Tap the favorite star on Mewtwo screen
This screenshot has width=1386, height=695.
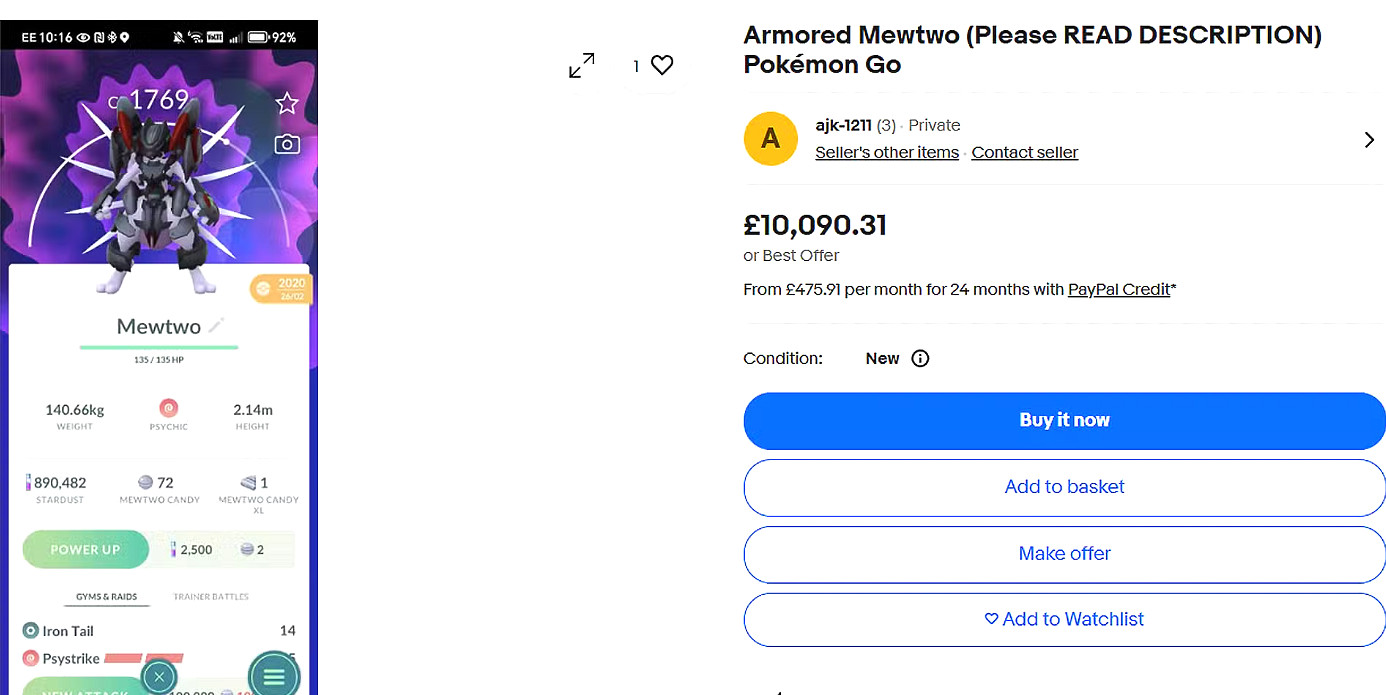click(x=287, y=103)
